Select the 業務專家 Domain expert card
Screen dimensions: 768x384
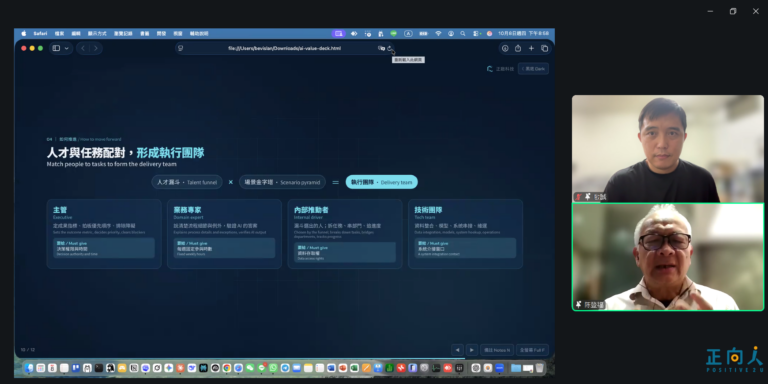coord(224,234)
